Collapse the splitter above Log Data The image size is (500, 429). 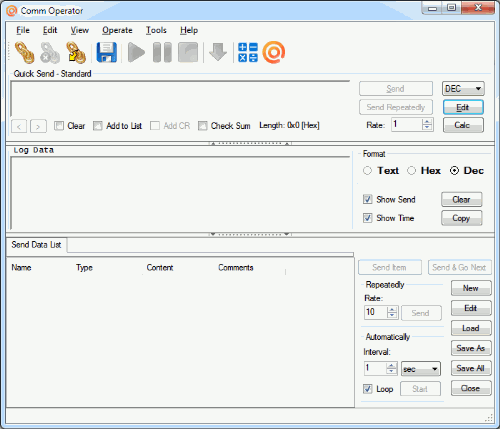pyautogui.click(x=250, y=144)
